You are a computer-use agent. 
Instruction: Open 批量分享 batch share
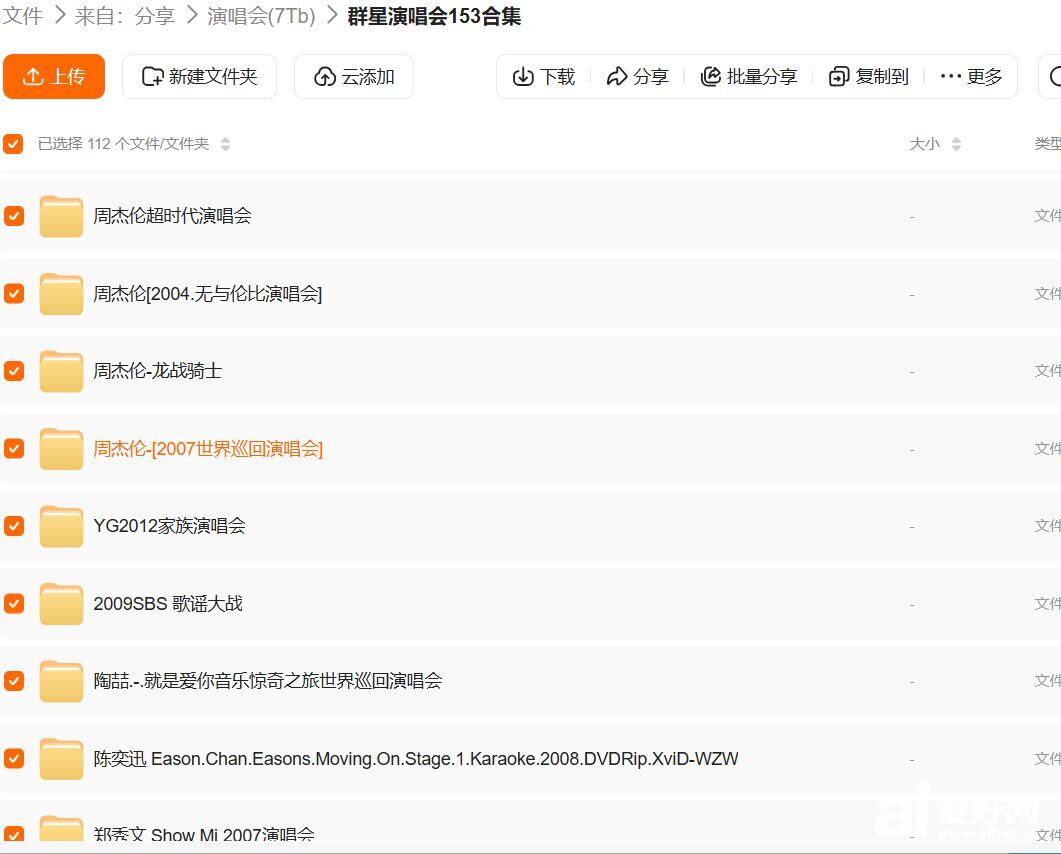pos(748,76)
